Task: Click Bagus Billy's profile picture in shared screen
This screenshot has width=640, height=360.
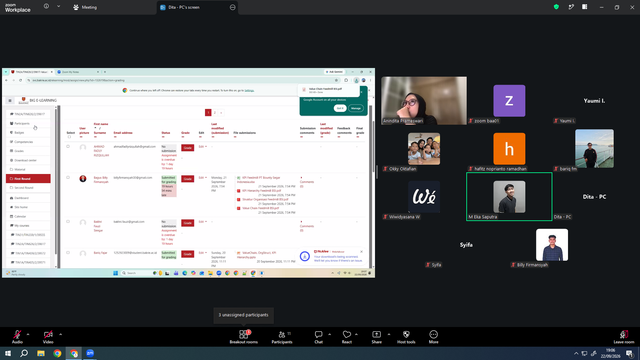Action: click(83, 179)
